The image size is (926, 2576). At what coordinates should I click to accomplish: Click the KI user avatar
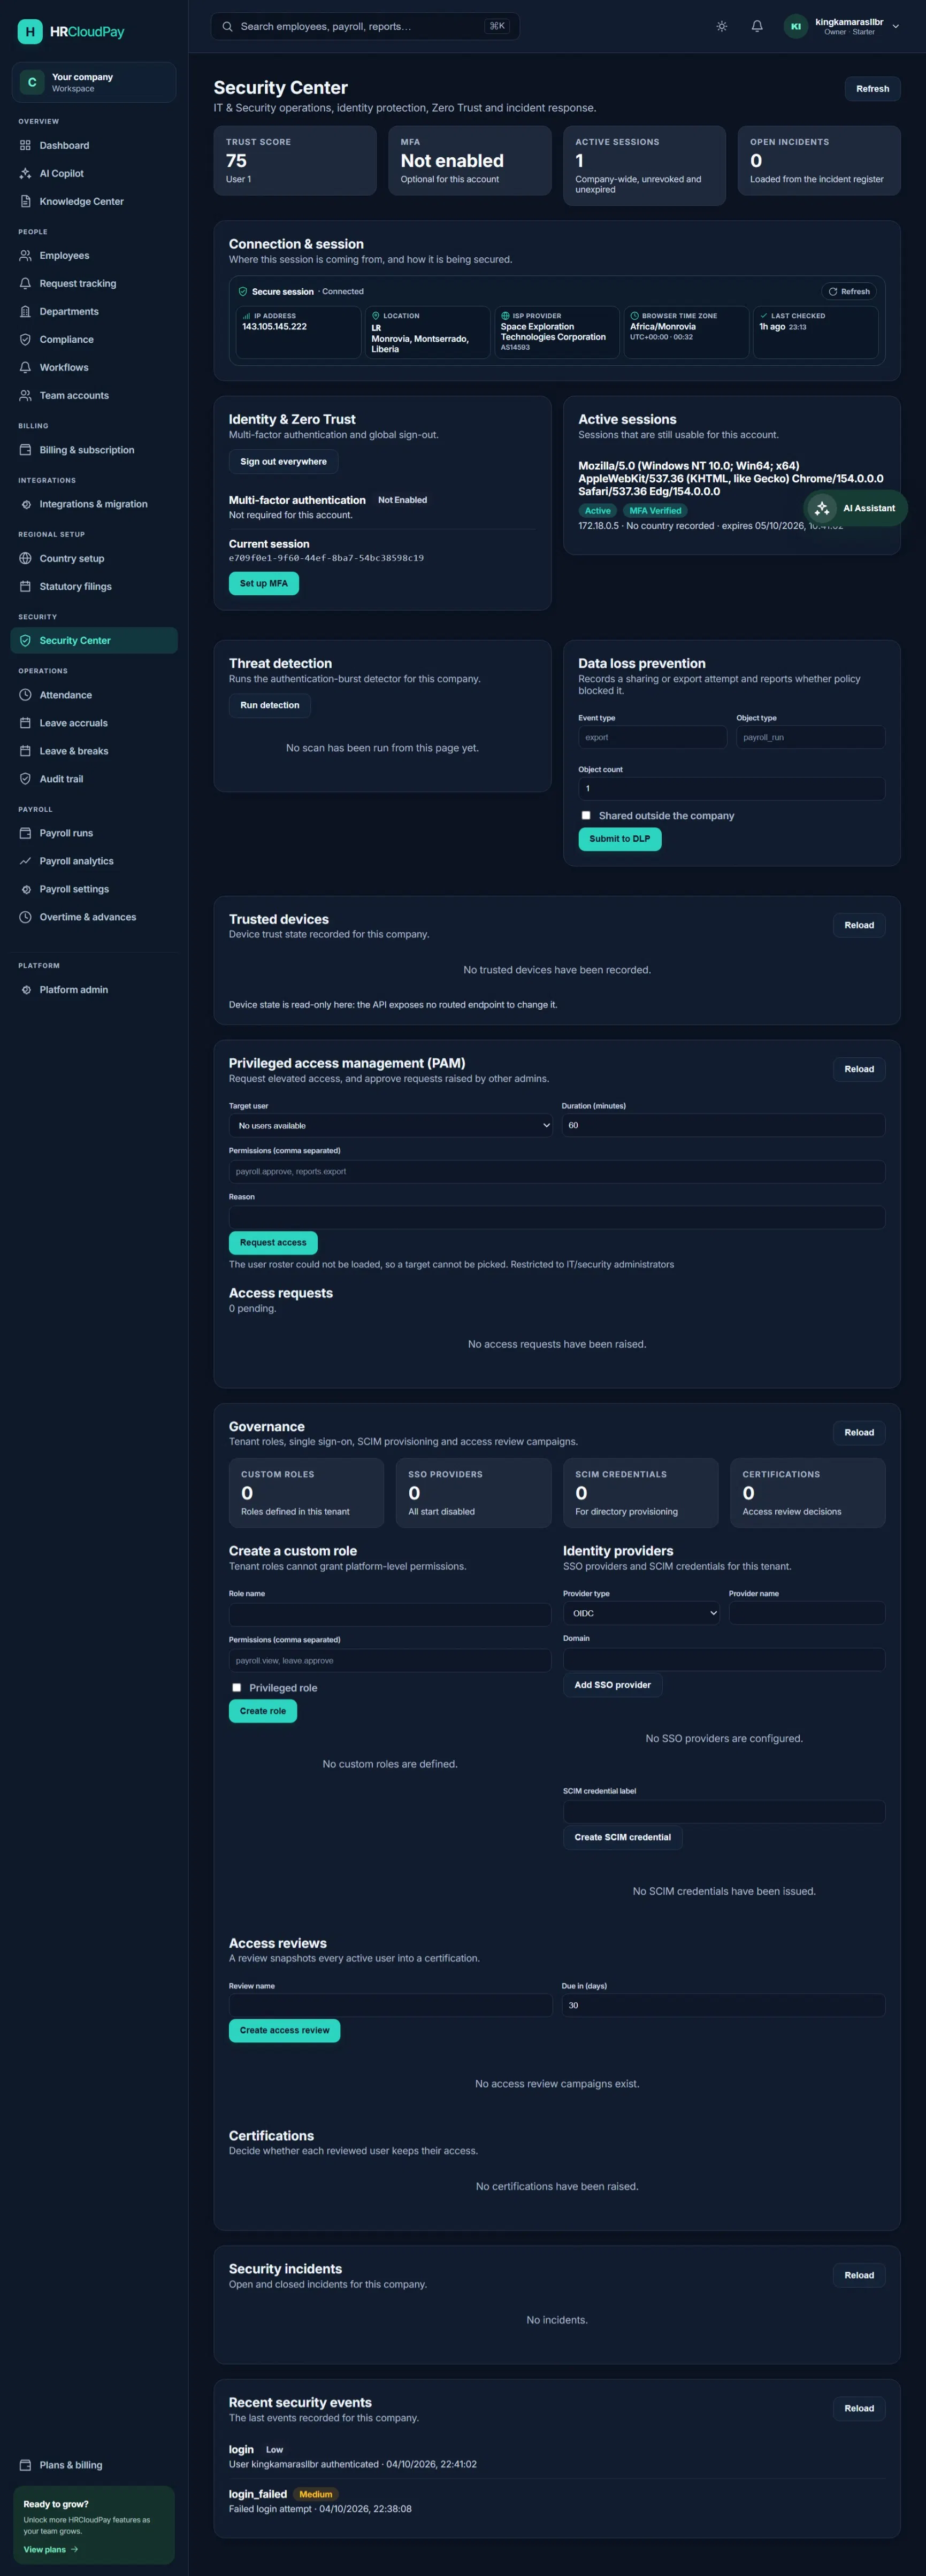[x=796, y=27]
